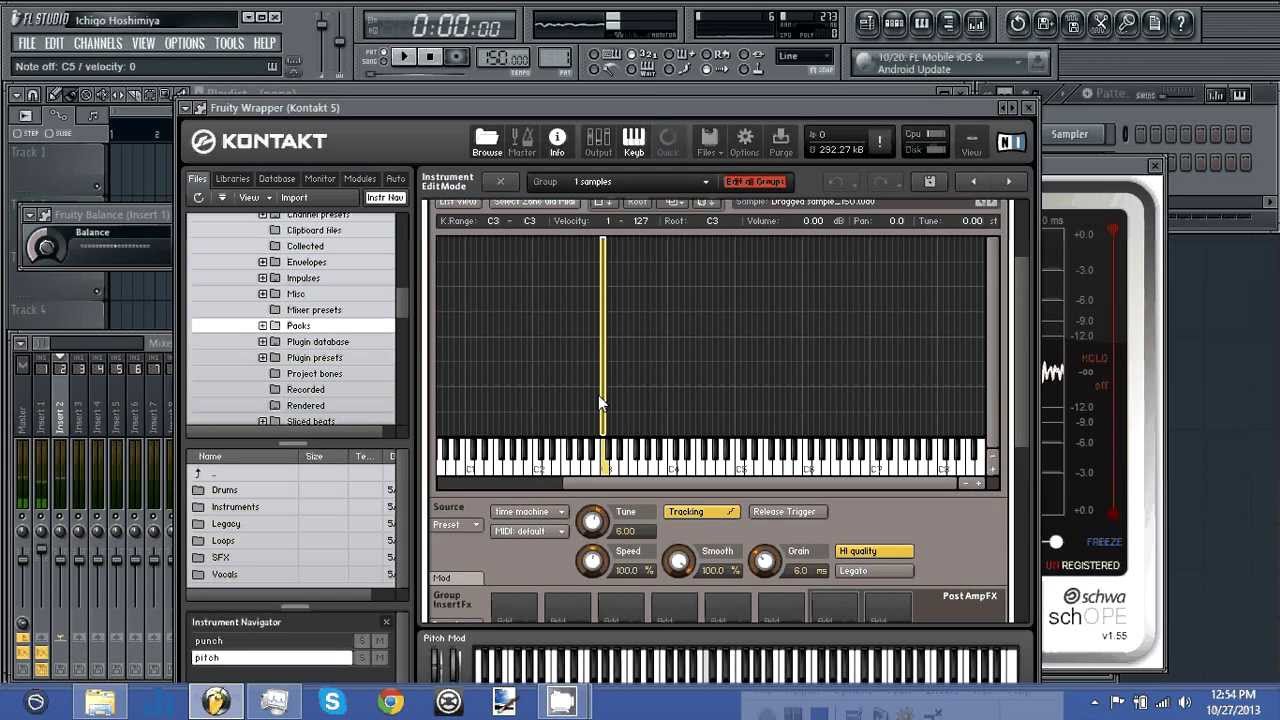Save the instrument with the disk icon
This screenshot has width=1280, height=720.
point(929,181)
